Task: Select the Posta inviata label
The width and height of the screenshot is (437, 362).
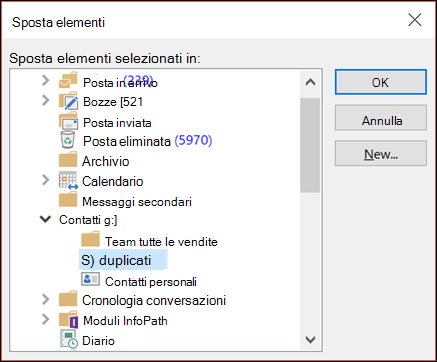Action: tap(117, 123)
